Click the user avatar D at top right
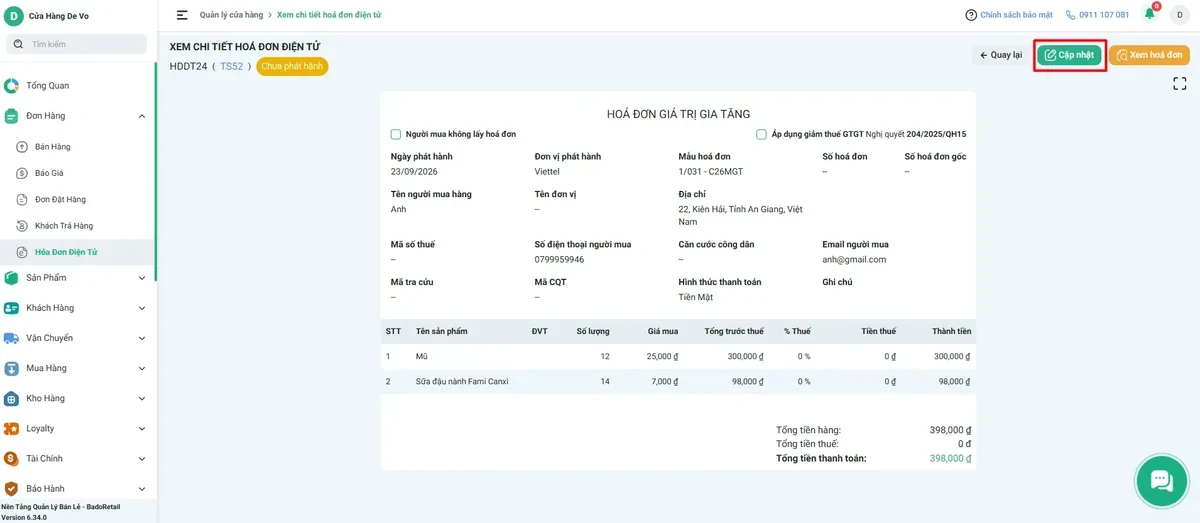The height and width of the screenshot is (523, 1200). pyautogui.click(x=1180, y=15)
